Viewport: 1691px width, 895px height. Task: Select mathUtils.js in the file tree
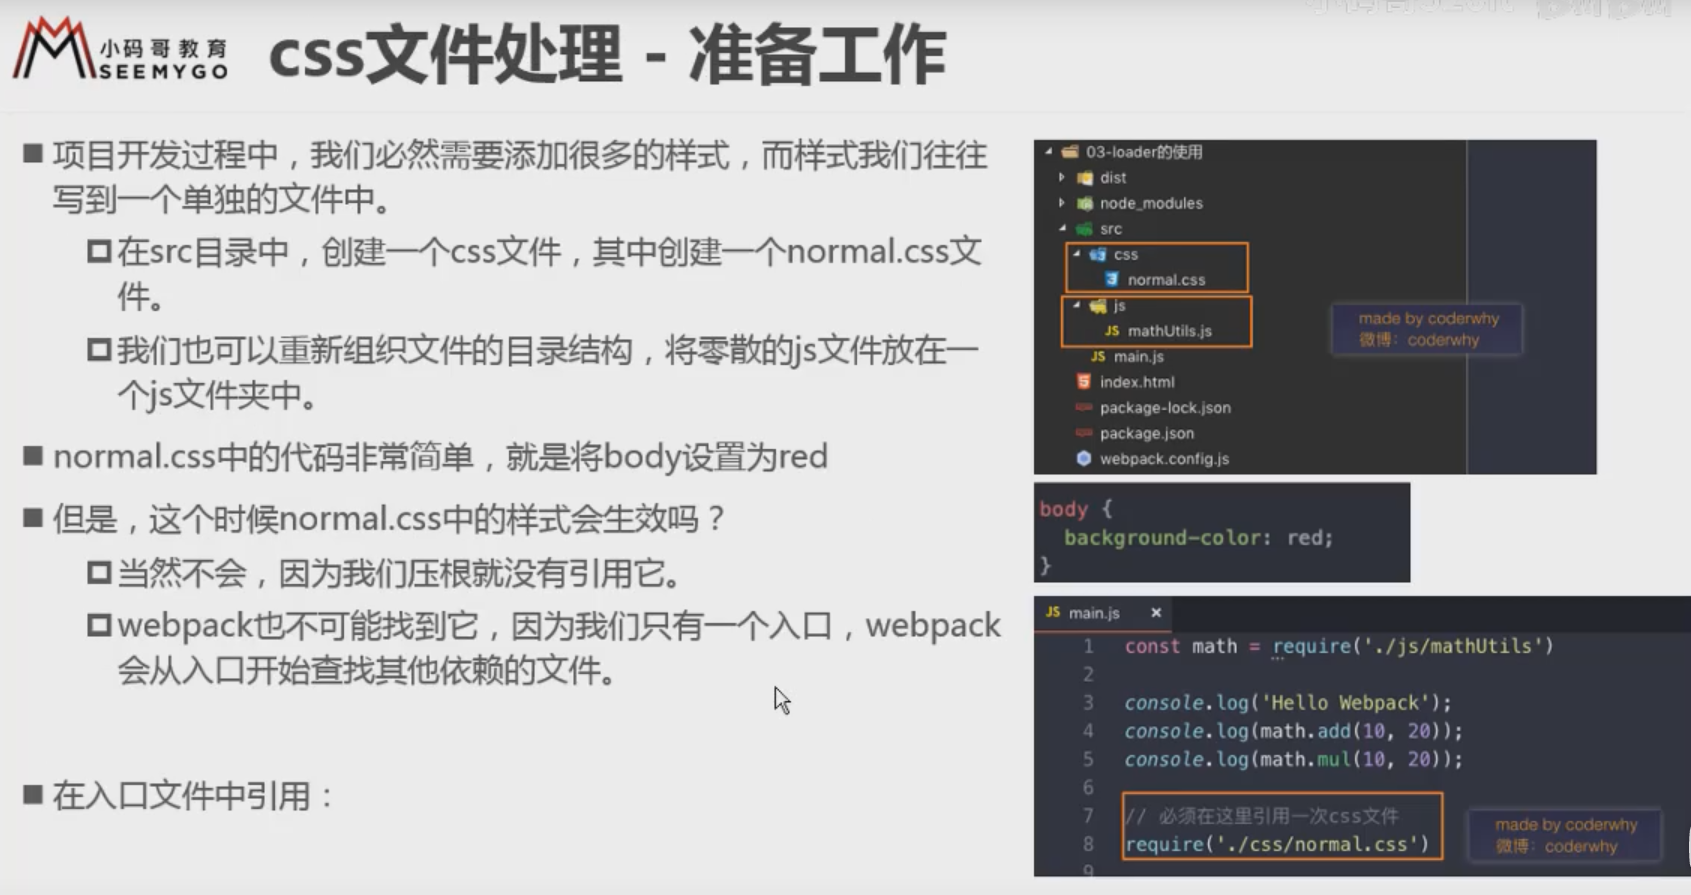point(1170,331)
